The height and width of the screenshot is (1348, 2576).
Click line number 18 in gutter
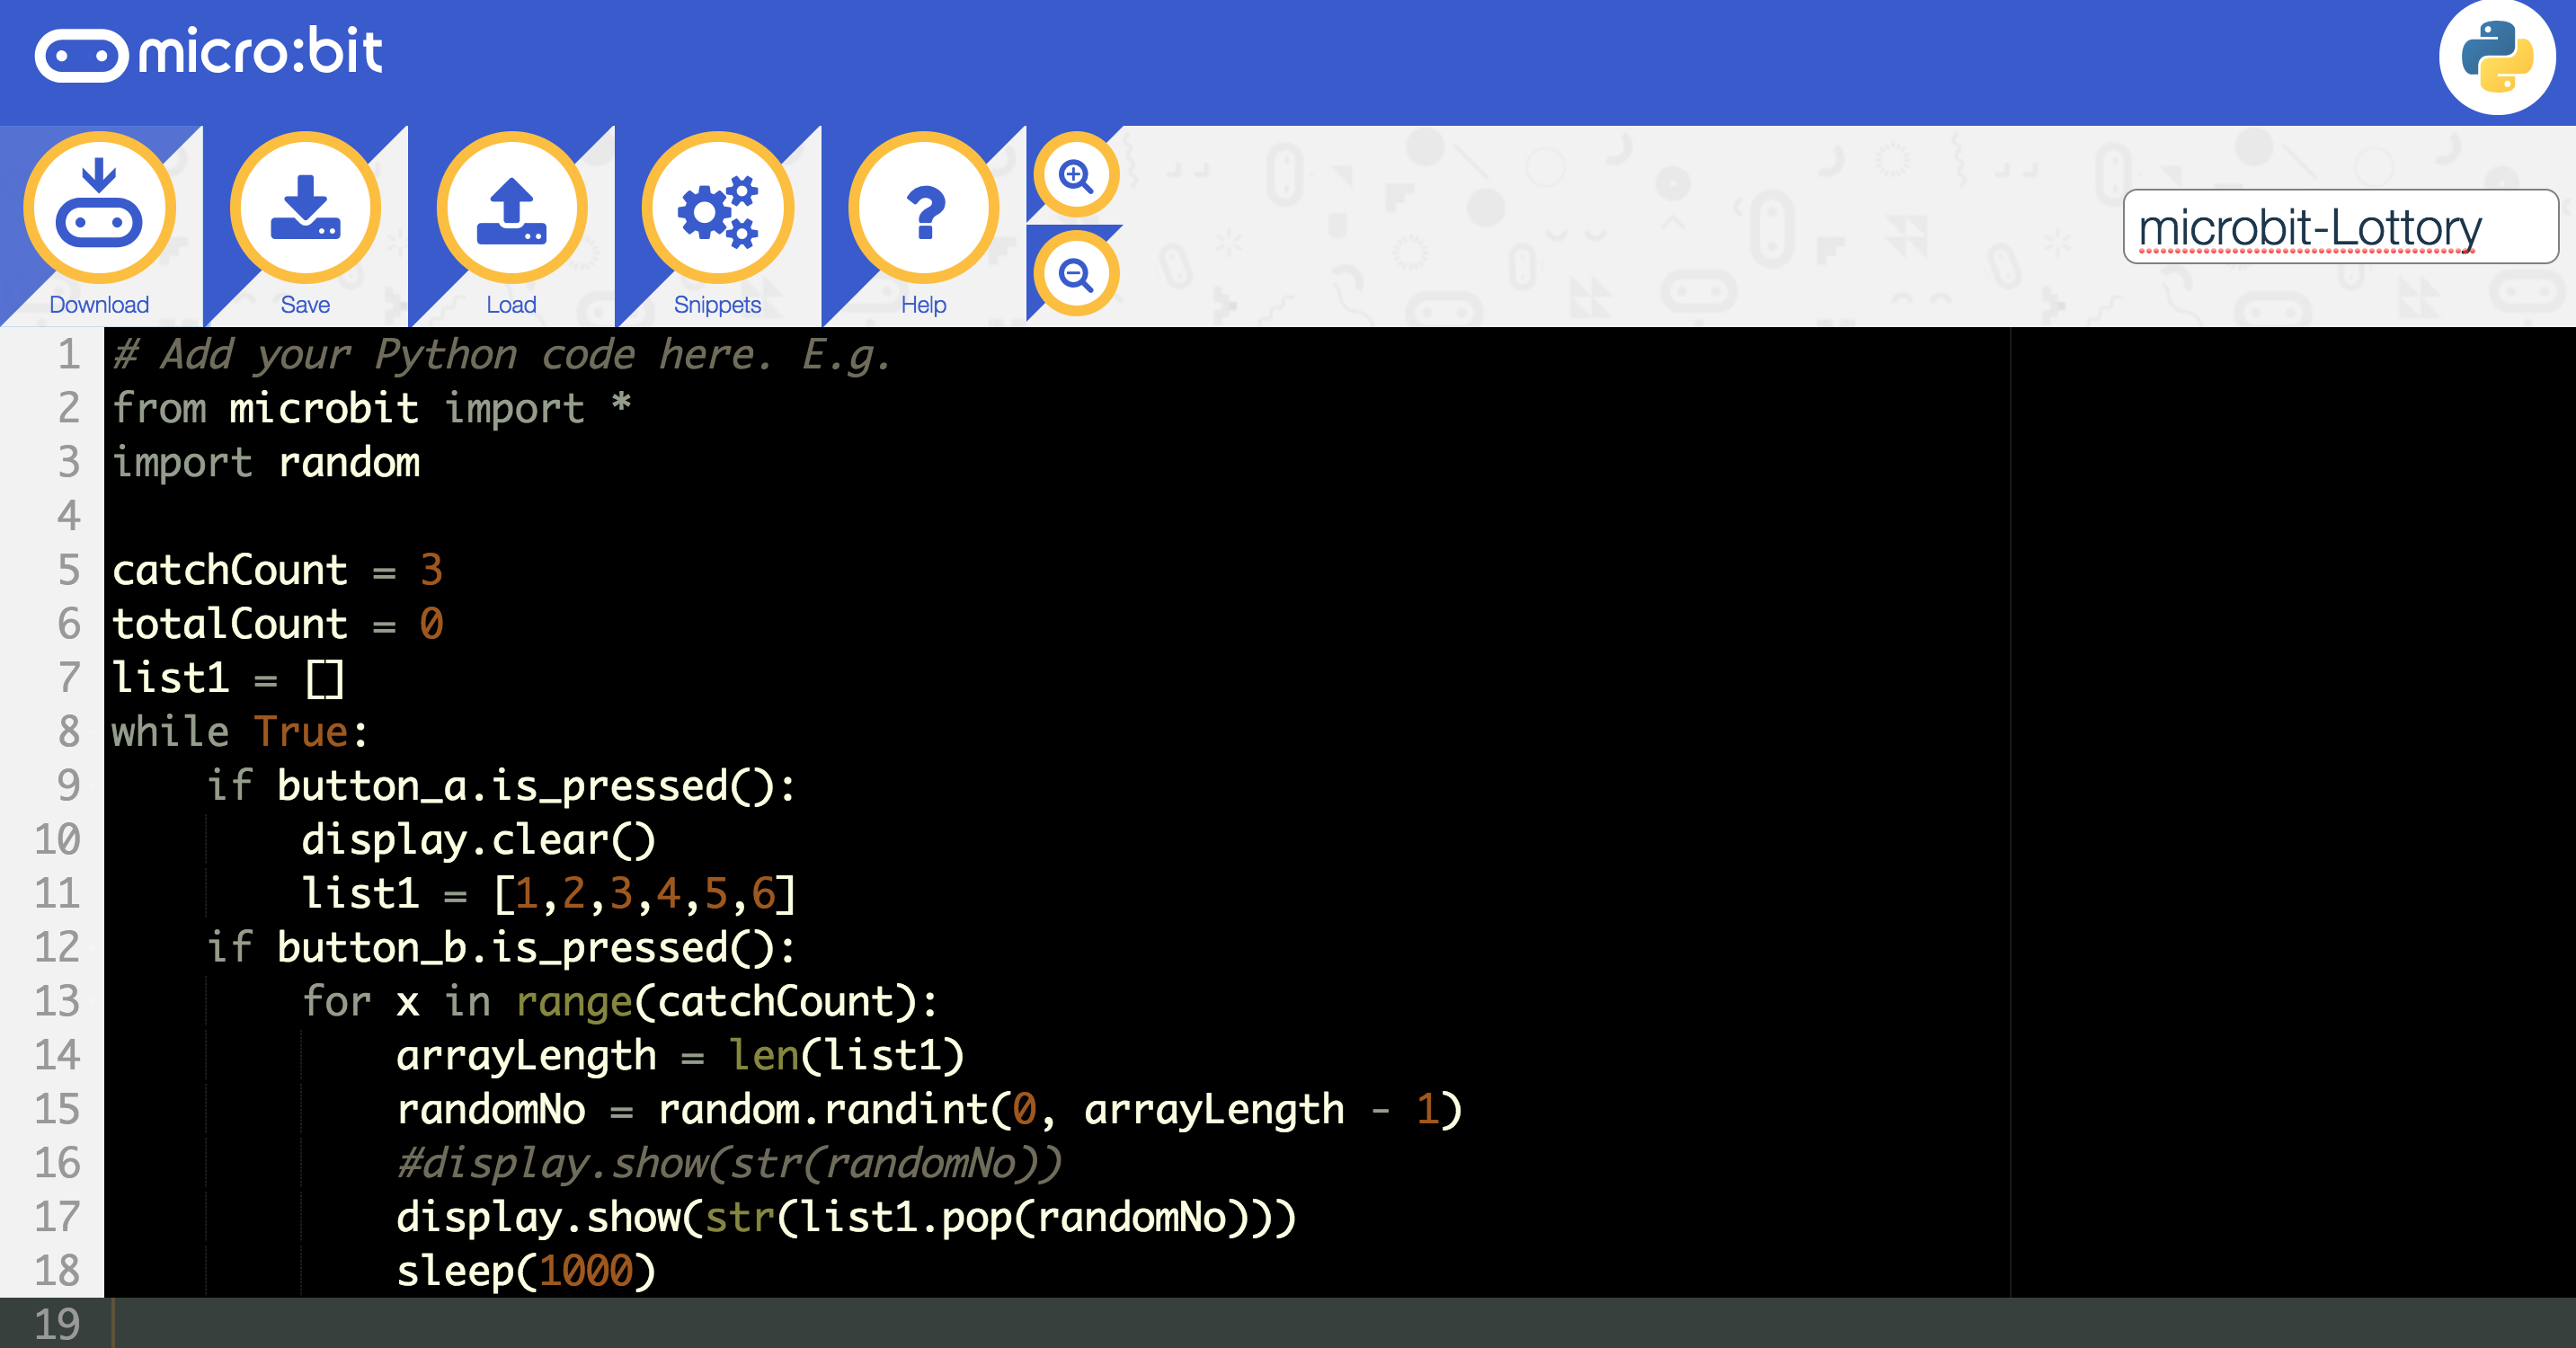coord(57,1270)
